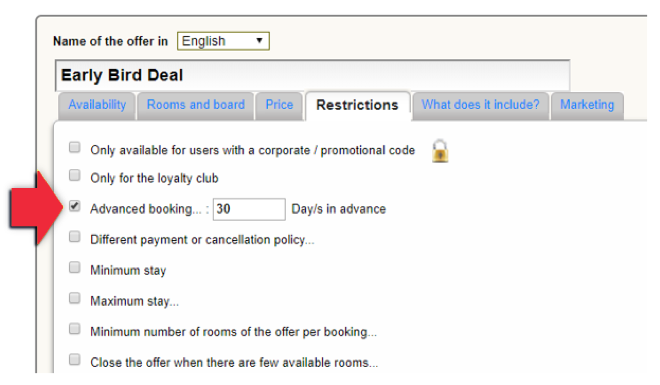Enable Minimum number of rooms per booking

(75, 329)
